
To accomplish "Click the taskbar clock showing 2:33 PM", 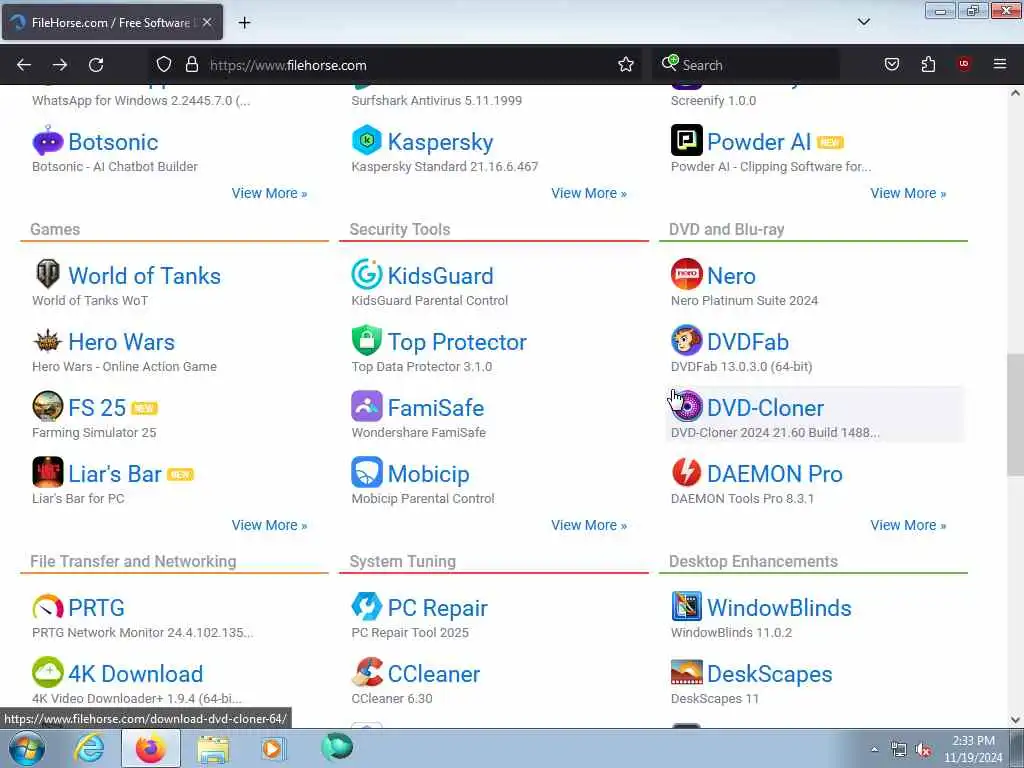I will click(x=973, y=749).
